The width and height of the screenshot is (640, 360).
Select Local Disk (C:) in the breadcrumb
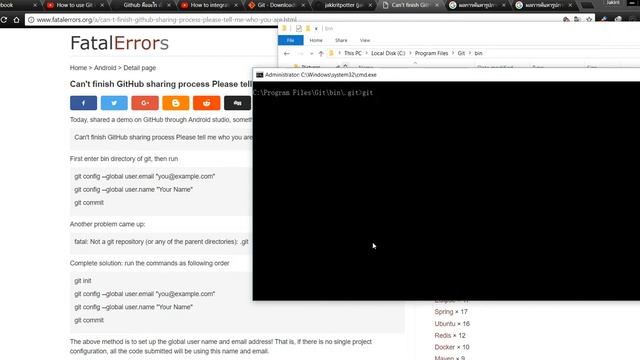tap(388, 53)
